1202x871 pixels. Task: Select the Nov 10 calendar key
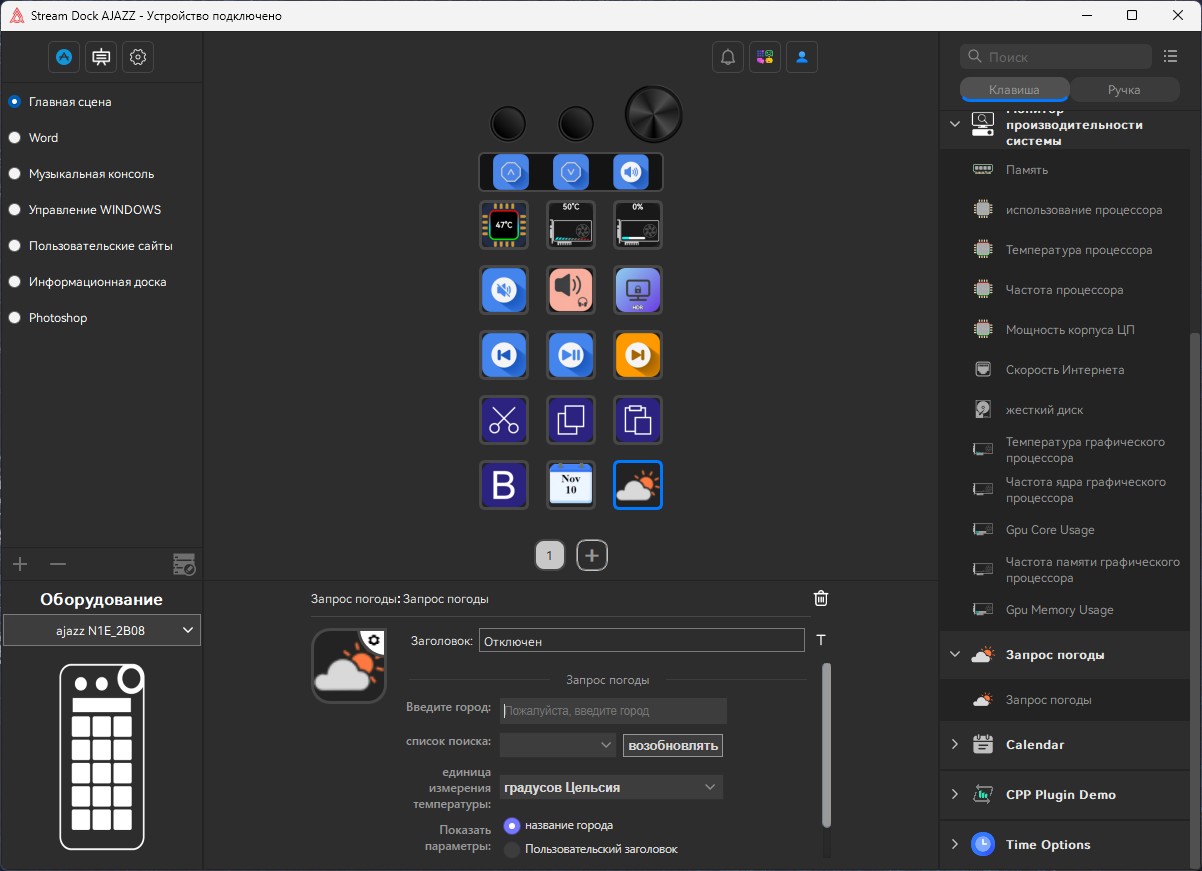click(571, 485)
